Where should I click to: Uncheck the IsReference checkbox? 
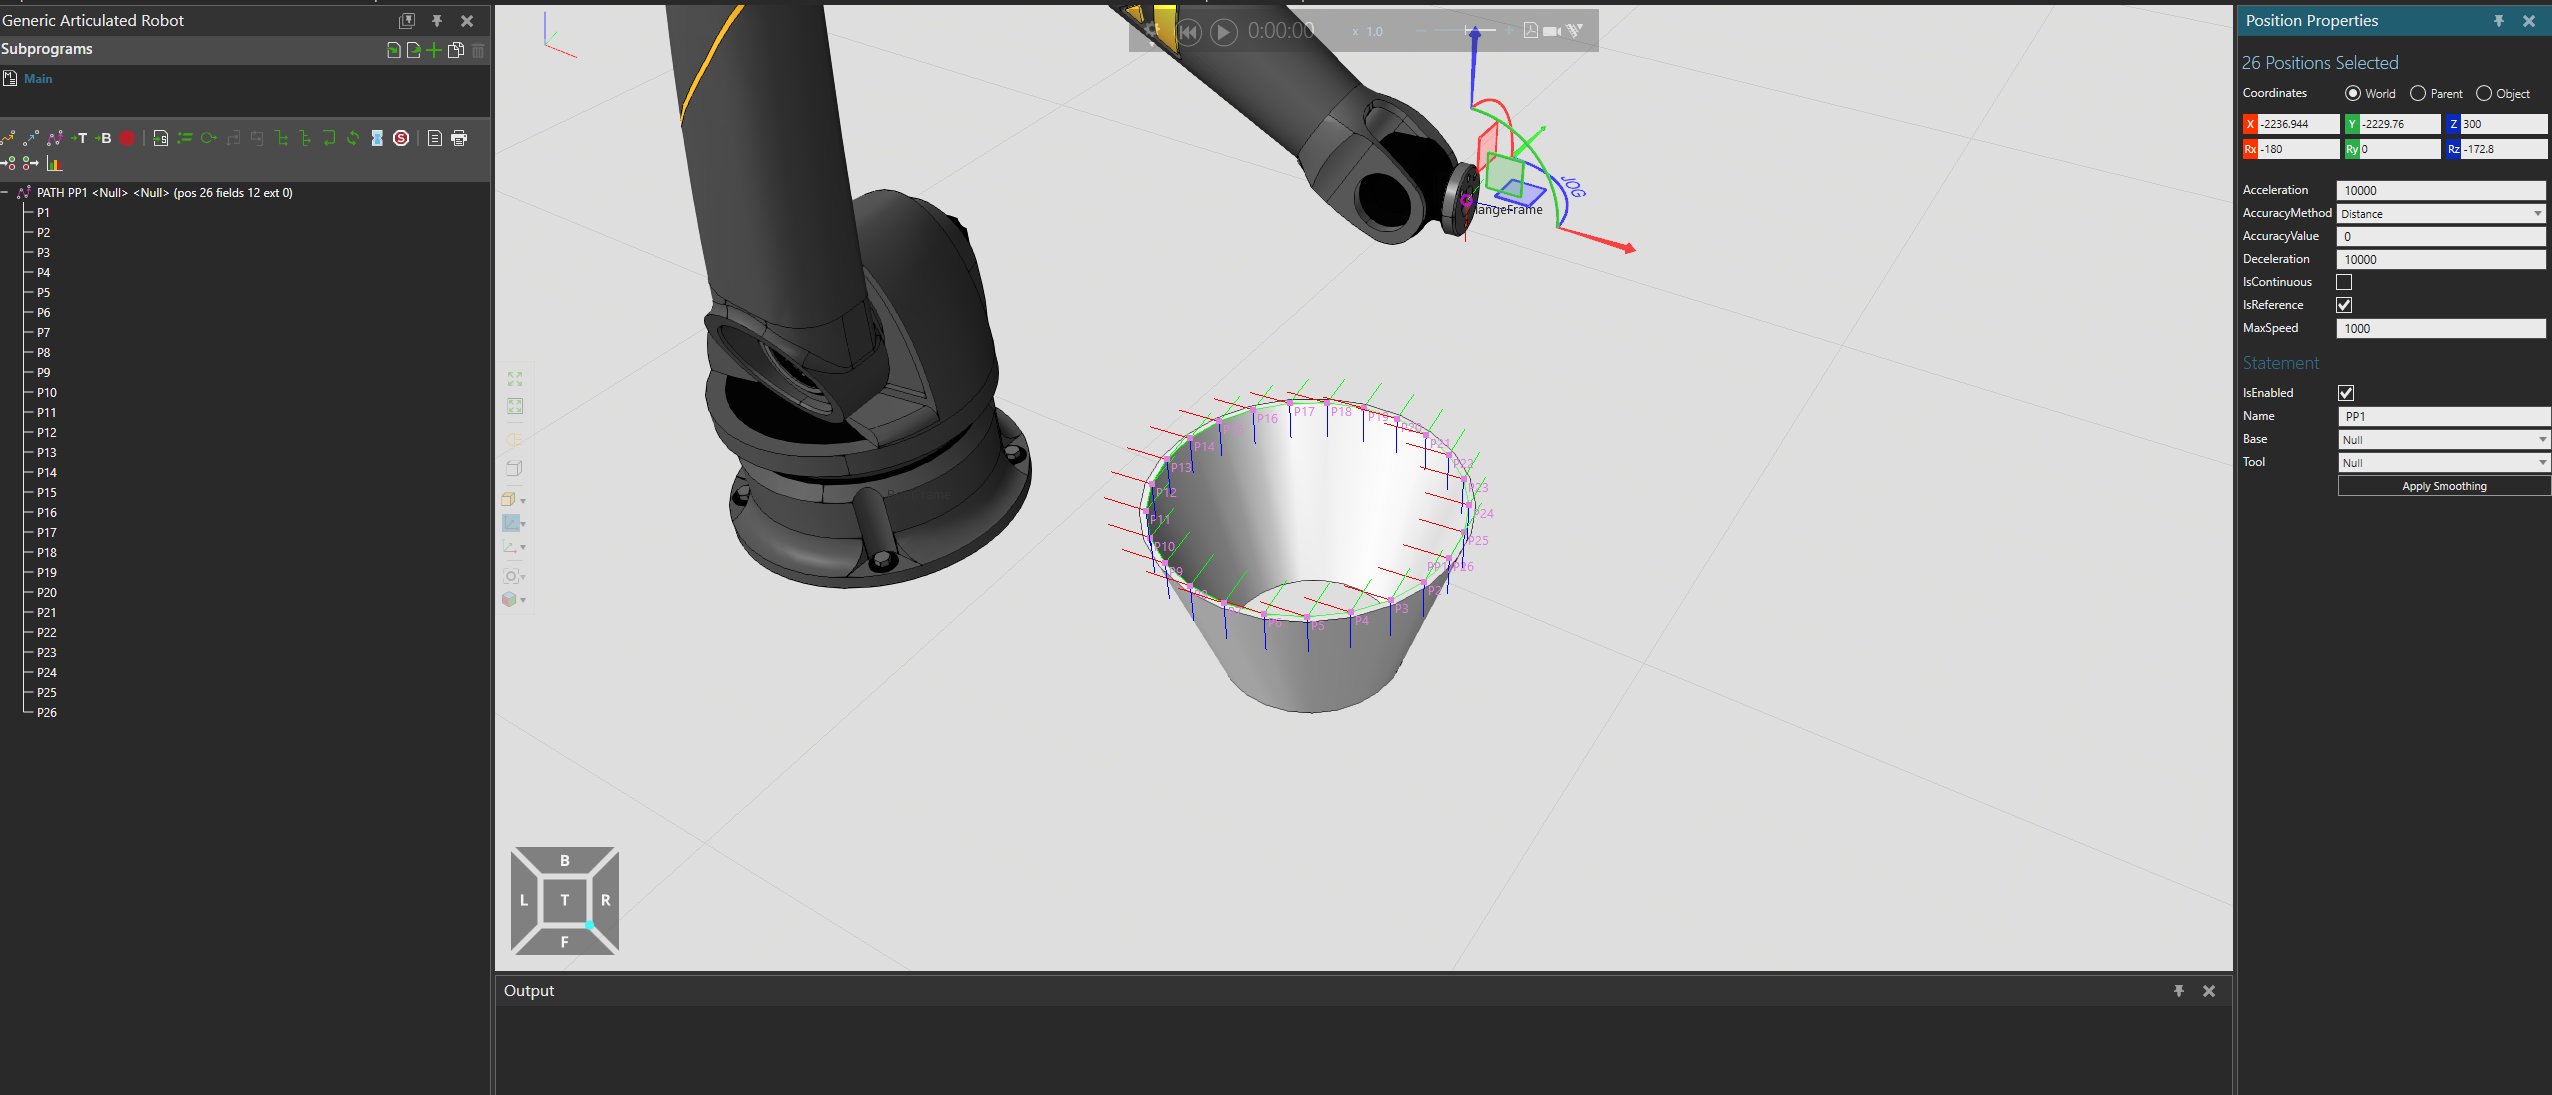click(2344, 305)
